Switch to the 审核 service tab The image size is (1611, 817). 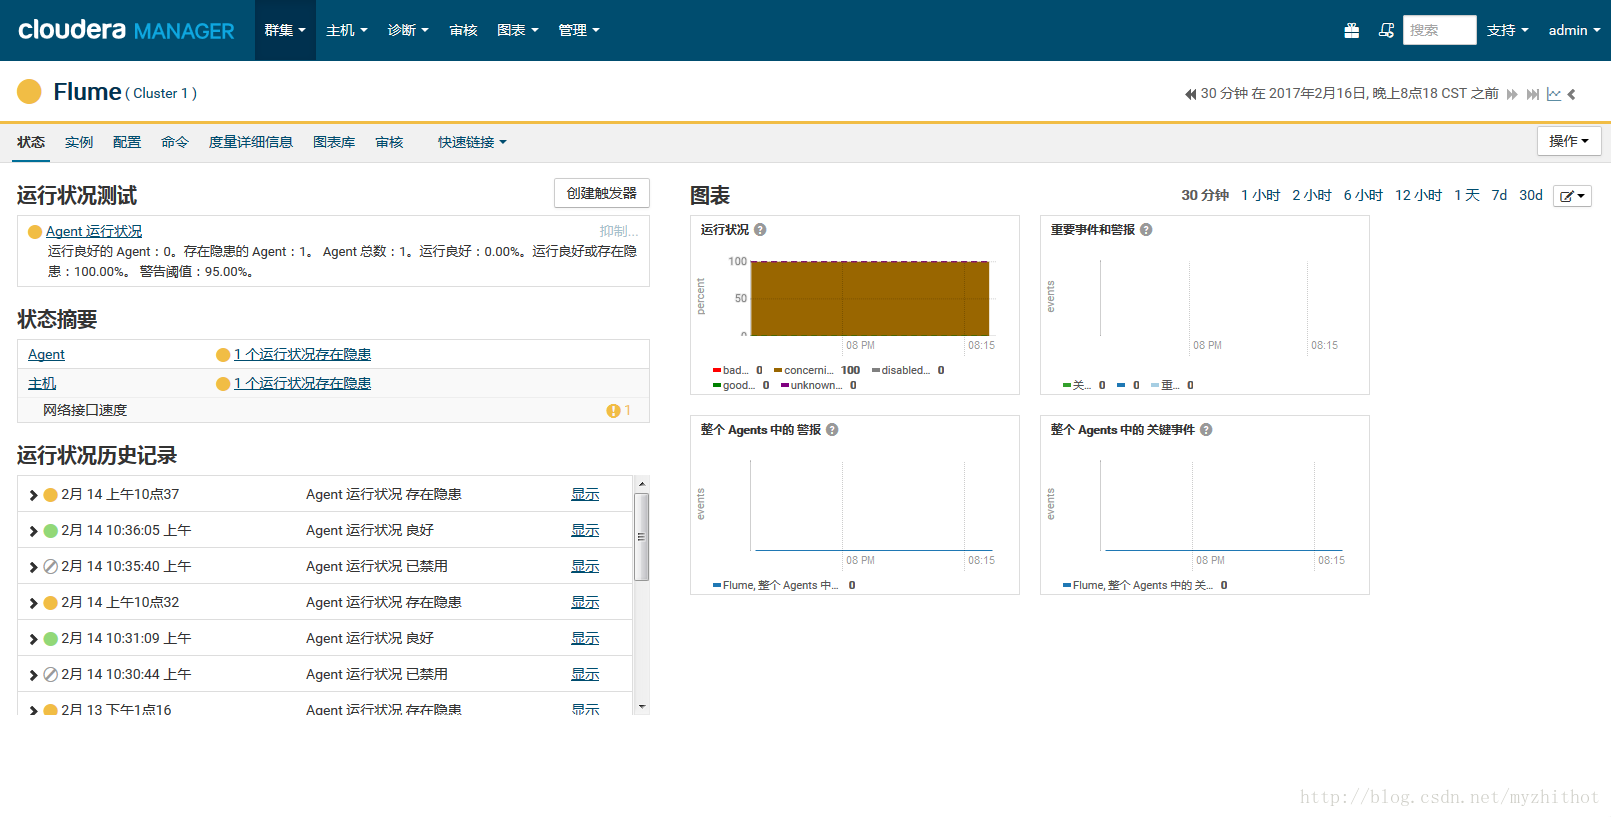tap(389, 142)
